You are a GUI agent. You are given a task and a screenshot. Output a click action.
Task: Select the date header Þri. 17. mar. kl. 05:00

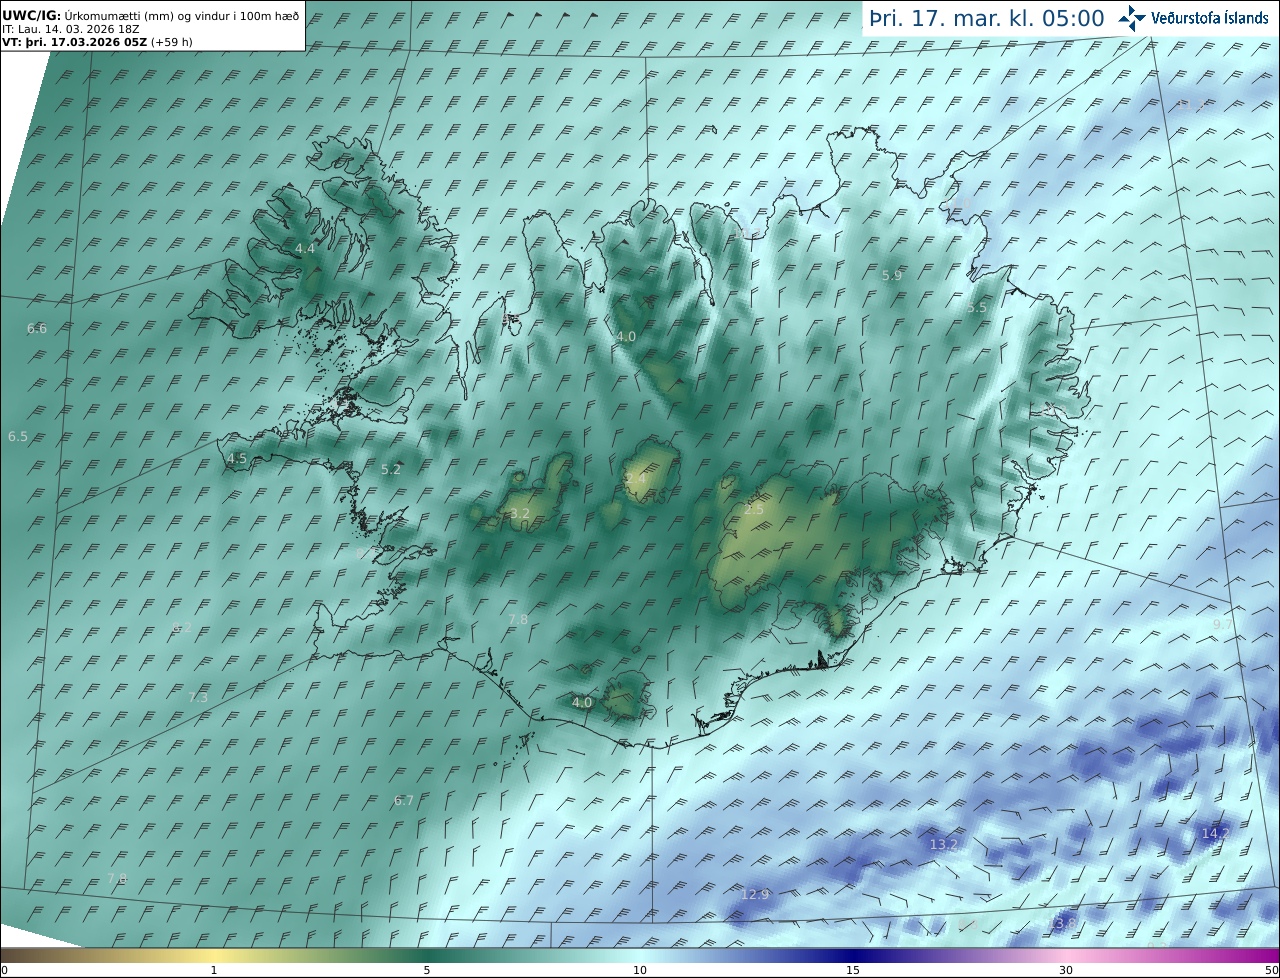pyautogui.click(x=987, y=18)
